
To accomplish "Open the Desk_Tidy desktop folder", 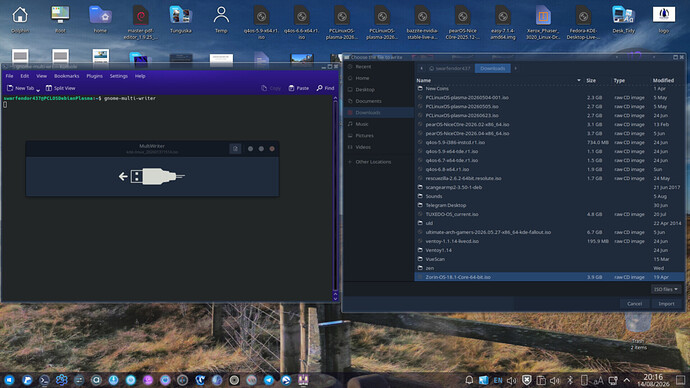I will 624,19.
